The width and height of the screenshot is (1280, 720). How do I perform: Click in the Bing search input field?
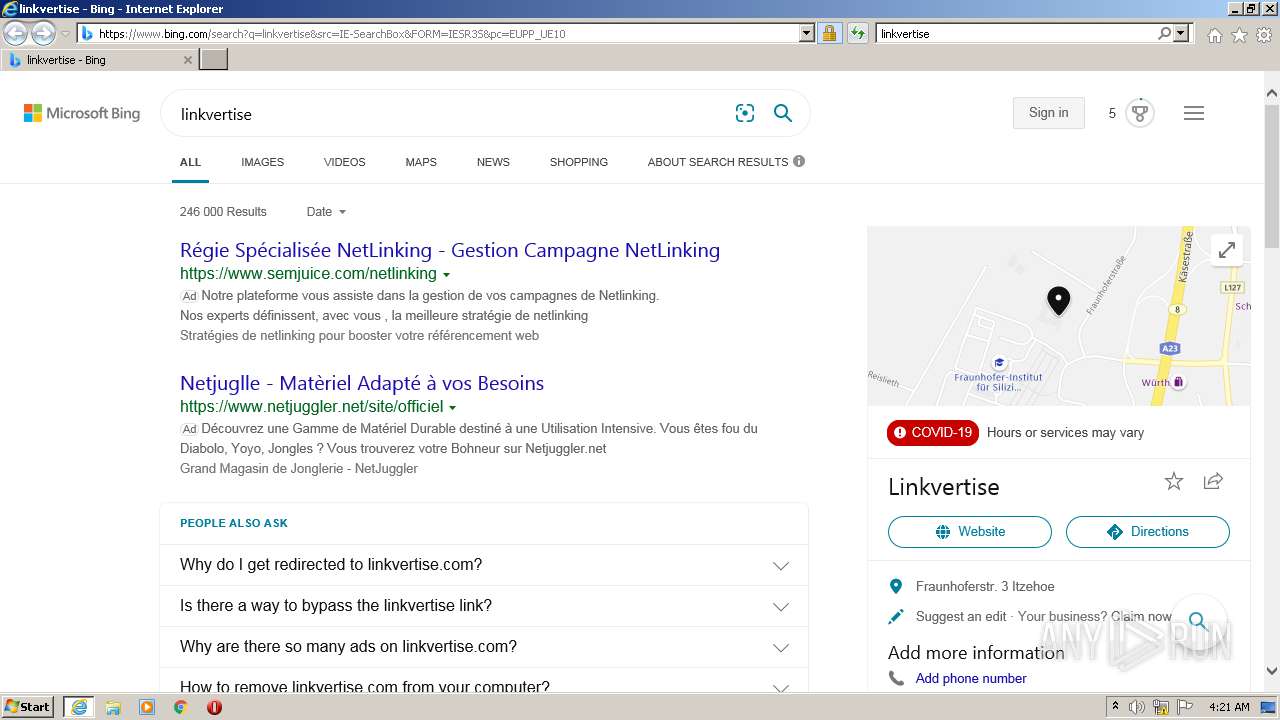[x=450, y=114]
